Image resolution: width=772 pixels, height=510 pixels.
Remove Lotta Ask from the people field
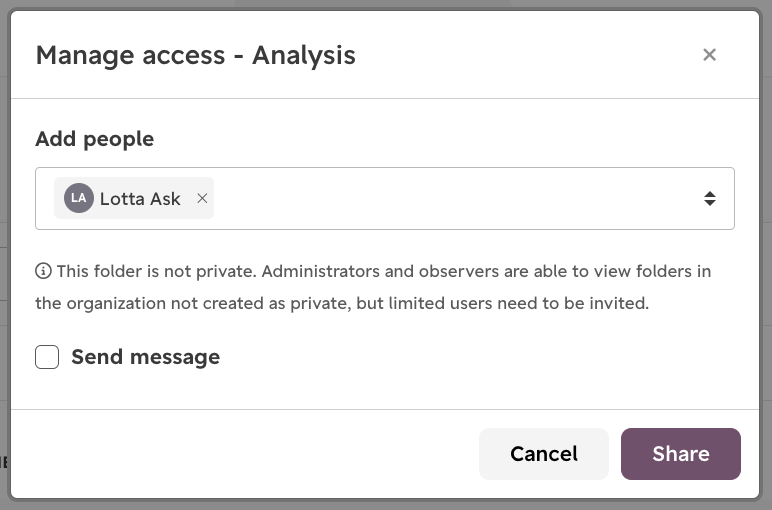pos(202,198)
